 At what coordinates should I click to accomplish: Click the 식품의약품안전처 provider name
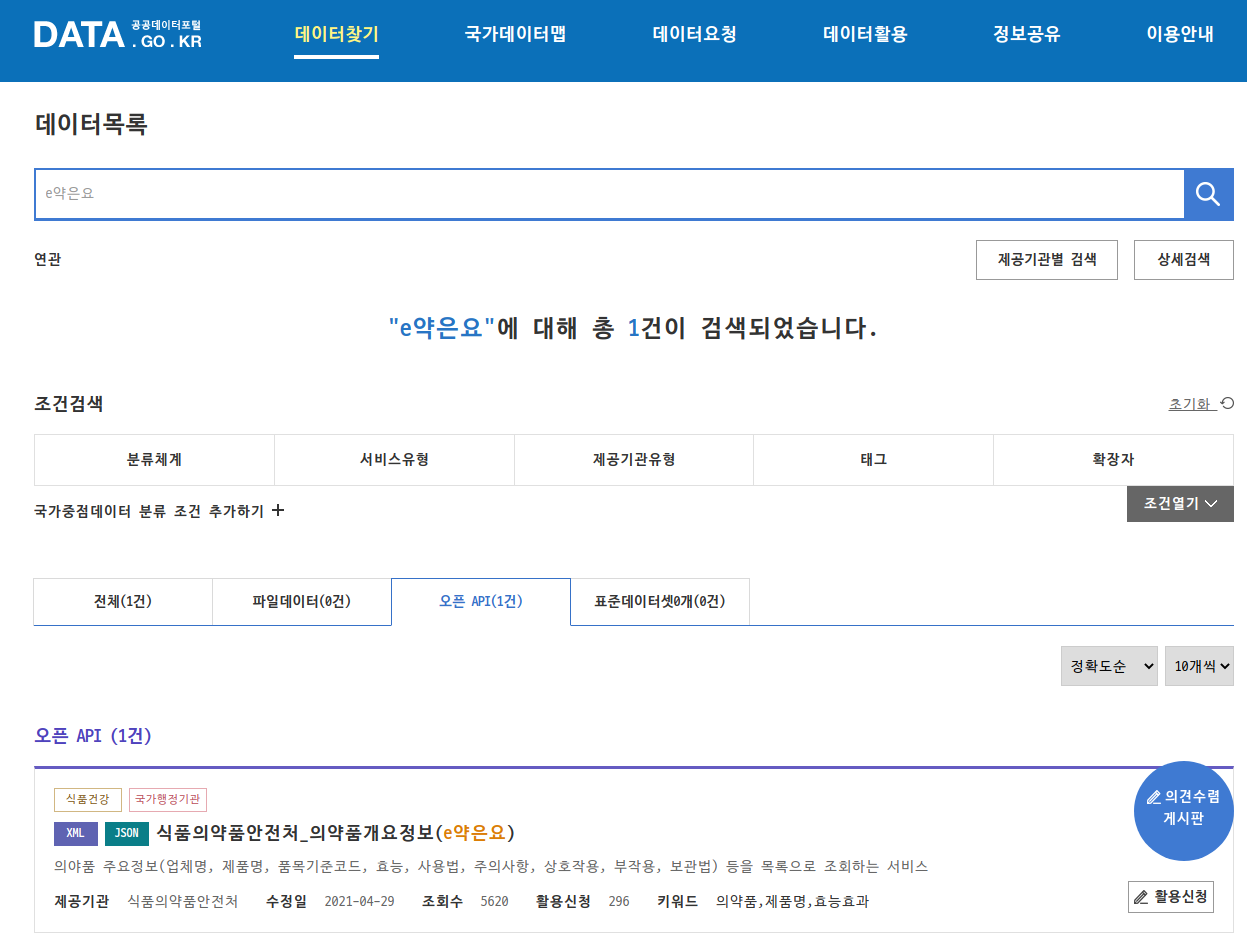tap(183, 901)
